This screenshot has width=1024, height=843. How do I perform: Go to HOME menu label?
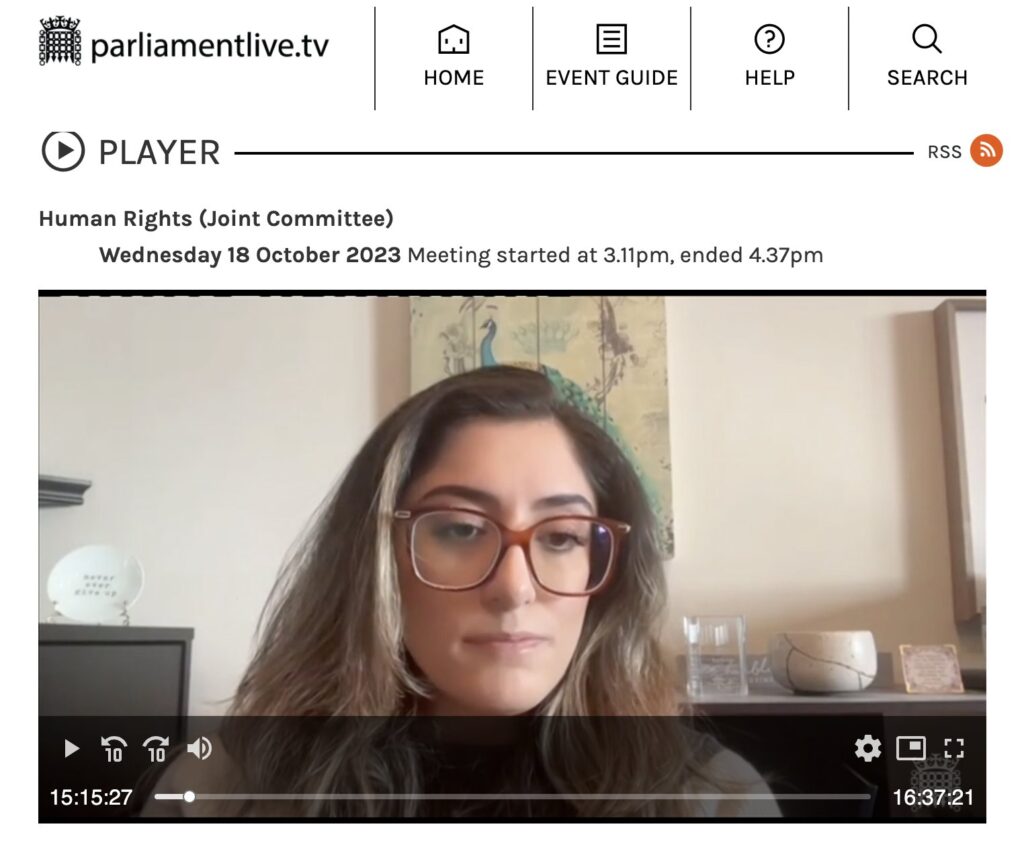click(454, 78)
